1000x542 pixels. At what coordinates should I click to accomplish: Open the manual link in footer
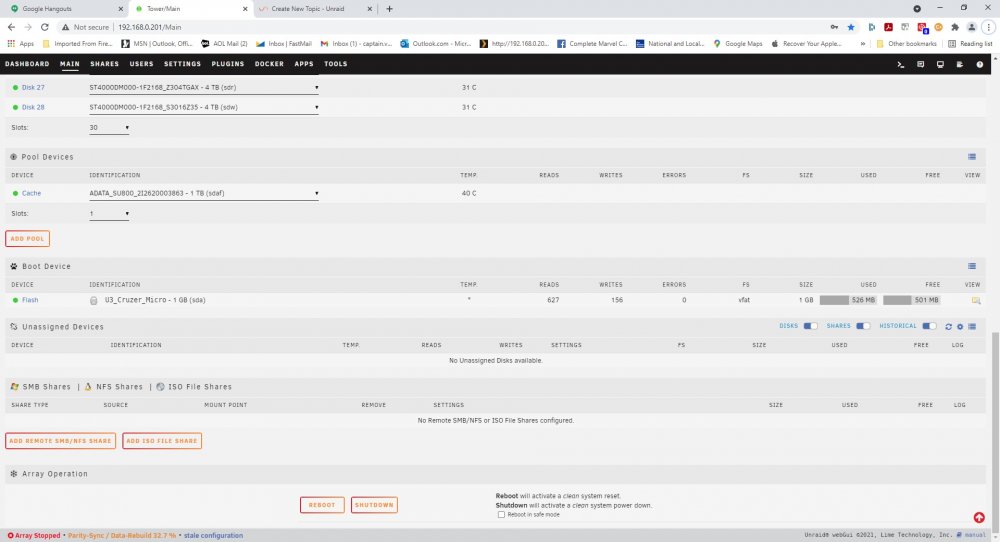(x=975, y=535)
